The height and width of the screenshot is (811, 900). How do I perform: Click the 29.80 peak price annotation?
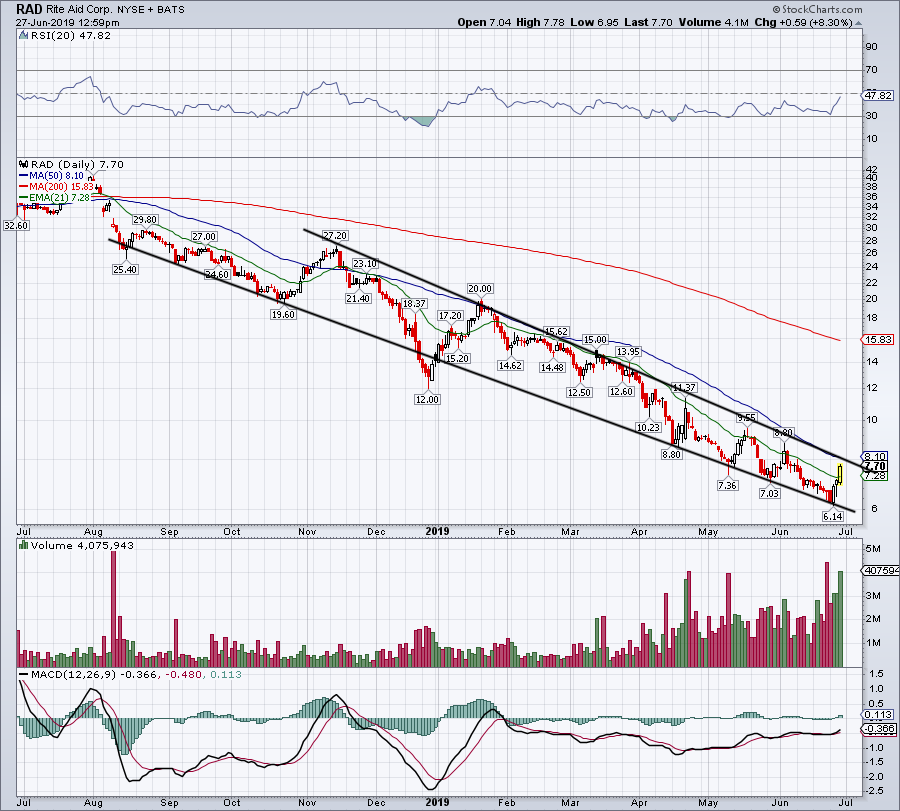pos(145,220)
